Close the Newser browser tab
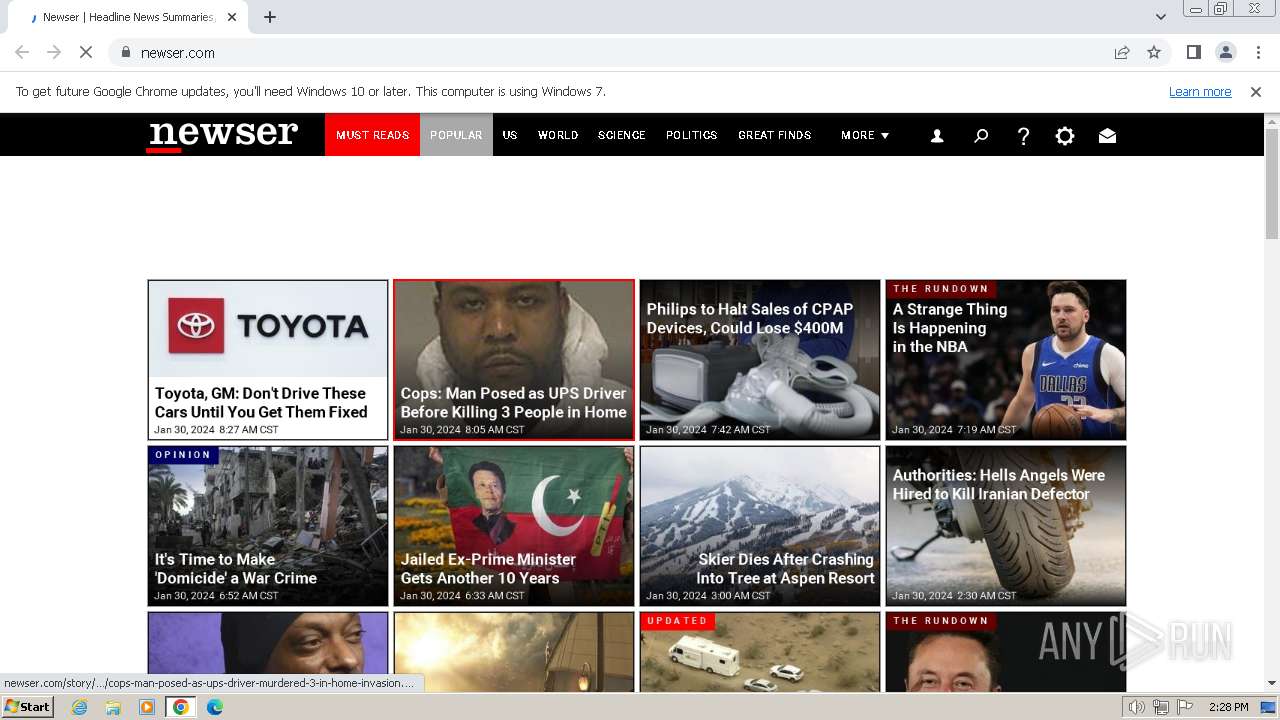Screen dimensions: 1280x720 (x=232, y=17)
